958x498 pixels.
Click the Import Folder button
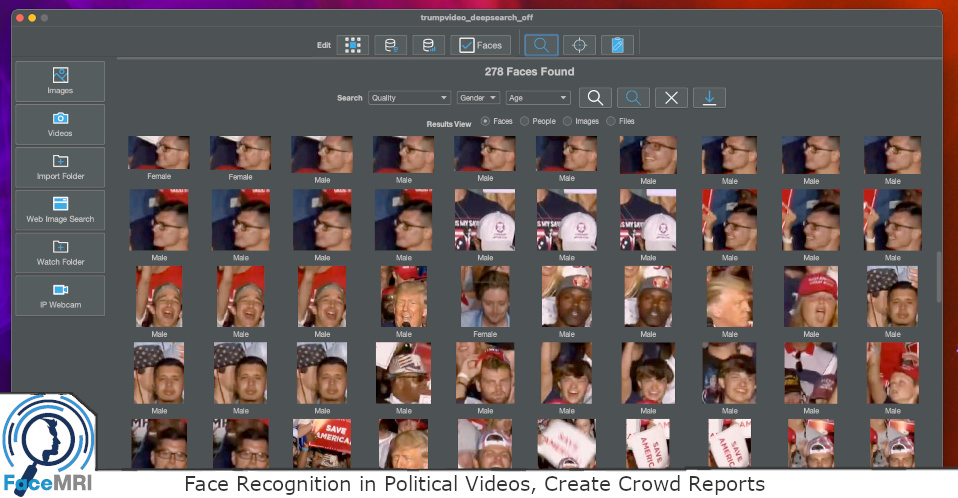60,167
